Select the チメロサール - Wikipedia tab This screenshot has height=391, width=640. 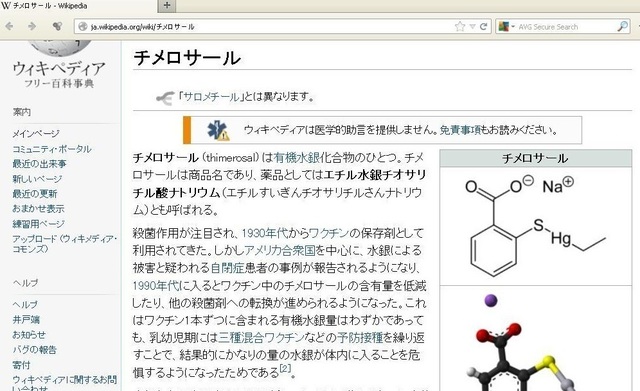coord(78,6)
